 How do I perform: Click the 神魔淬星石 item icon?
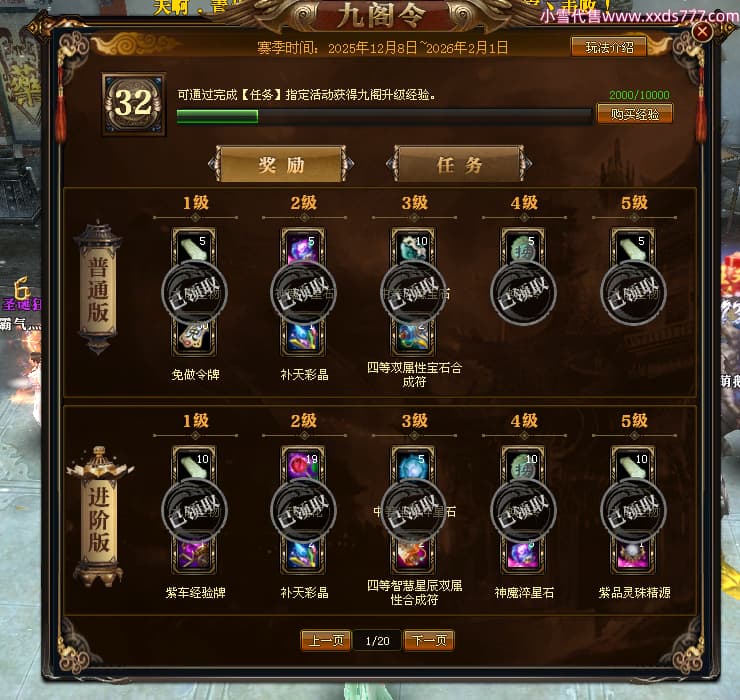coord(523,556)
